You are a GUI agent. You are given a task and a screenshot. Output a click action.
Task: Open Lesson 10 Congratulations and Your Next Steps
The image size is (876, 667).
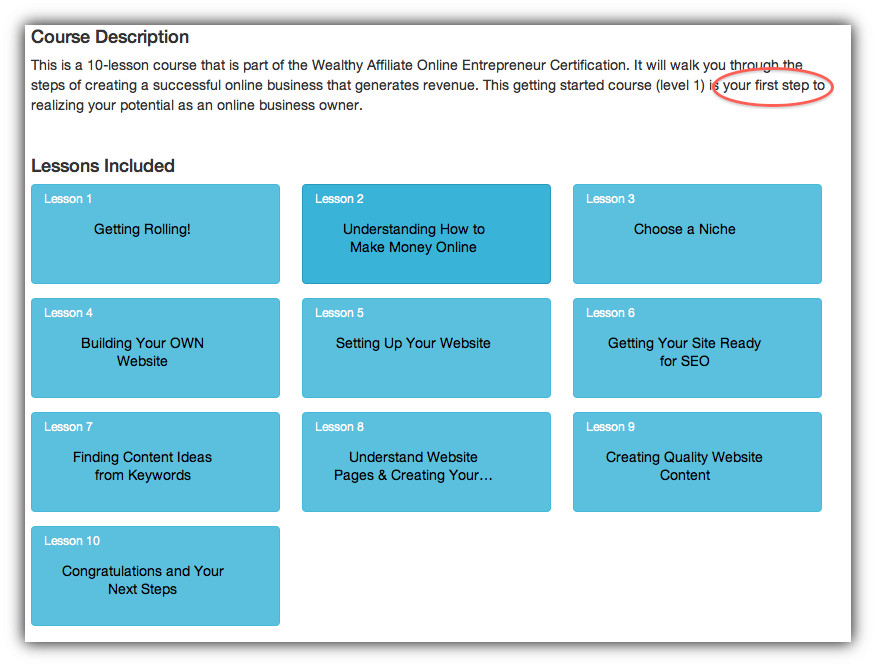(155, 576)
